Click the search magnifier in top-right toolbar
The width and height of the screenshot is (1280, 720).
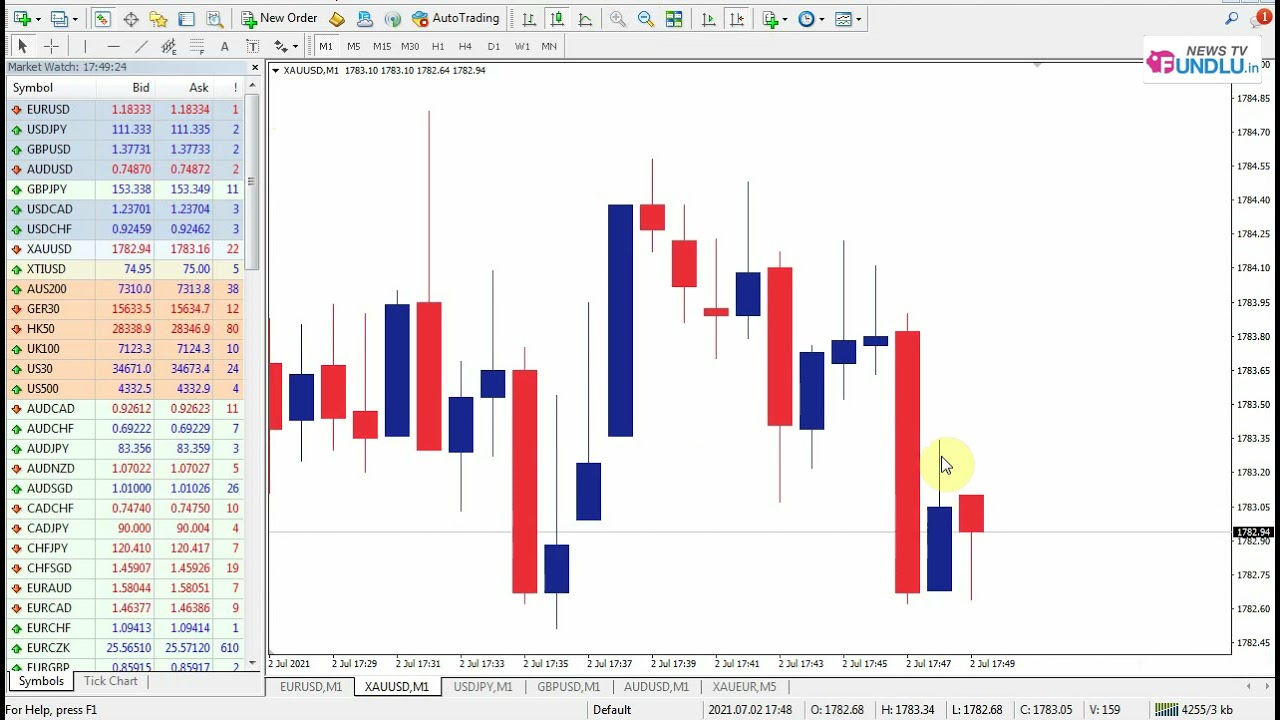pos(1231,18)
